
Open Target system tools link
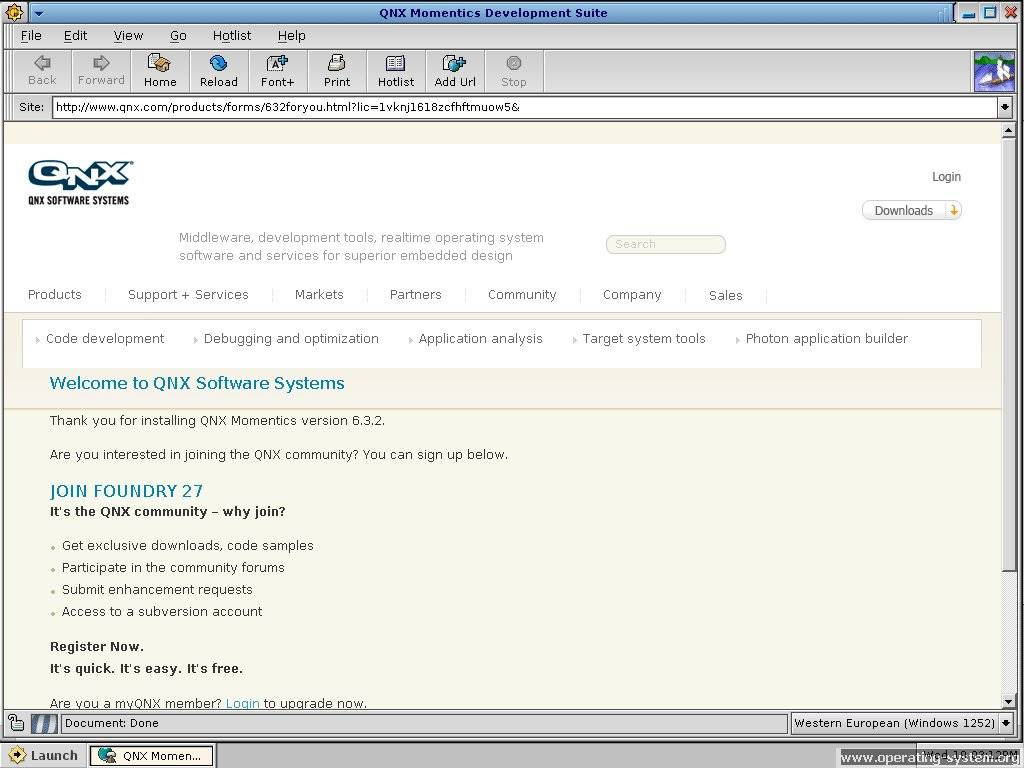[x=644, y=338]
